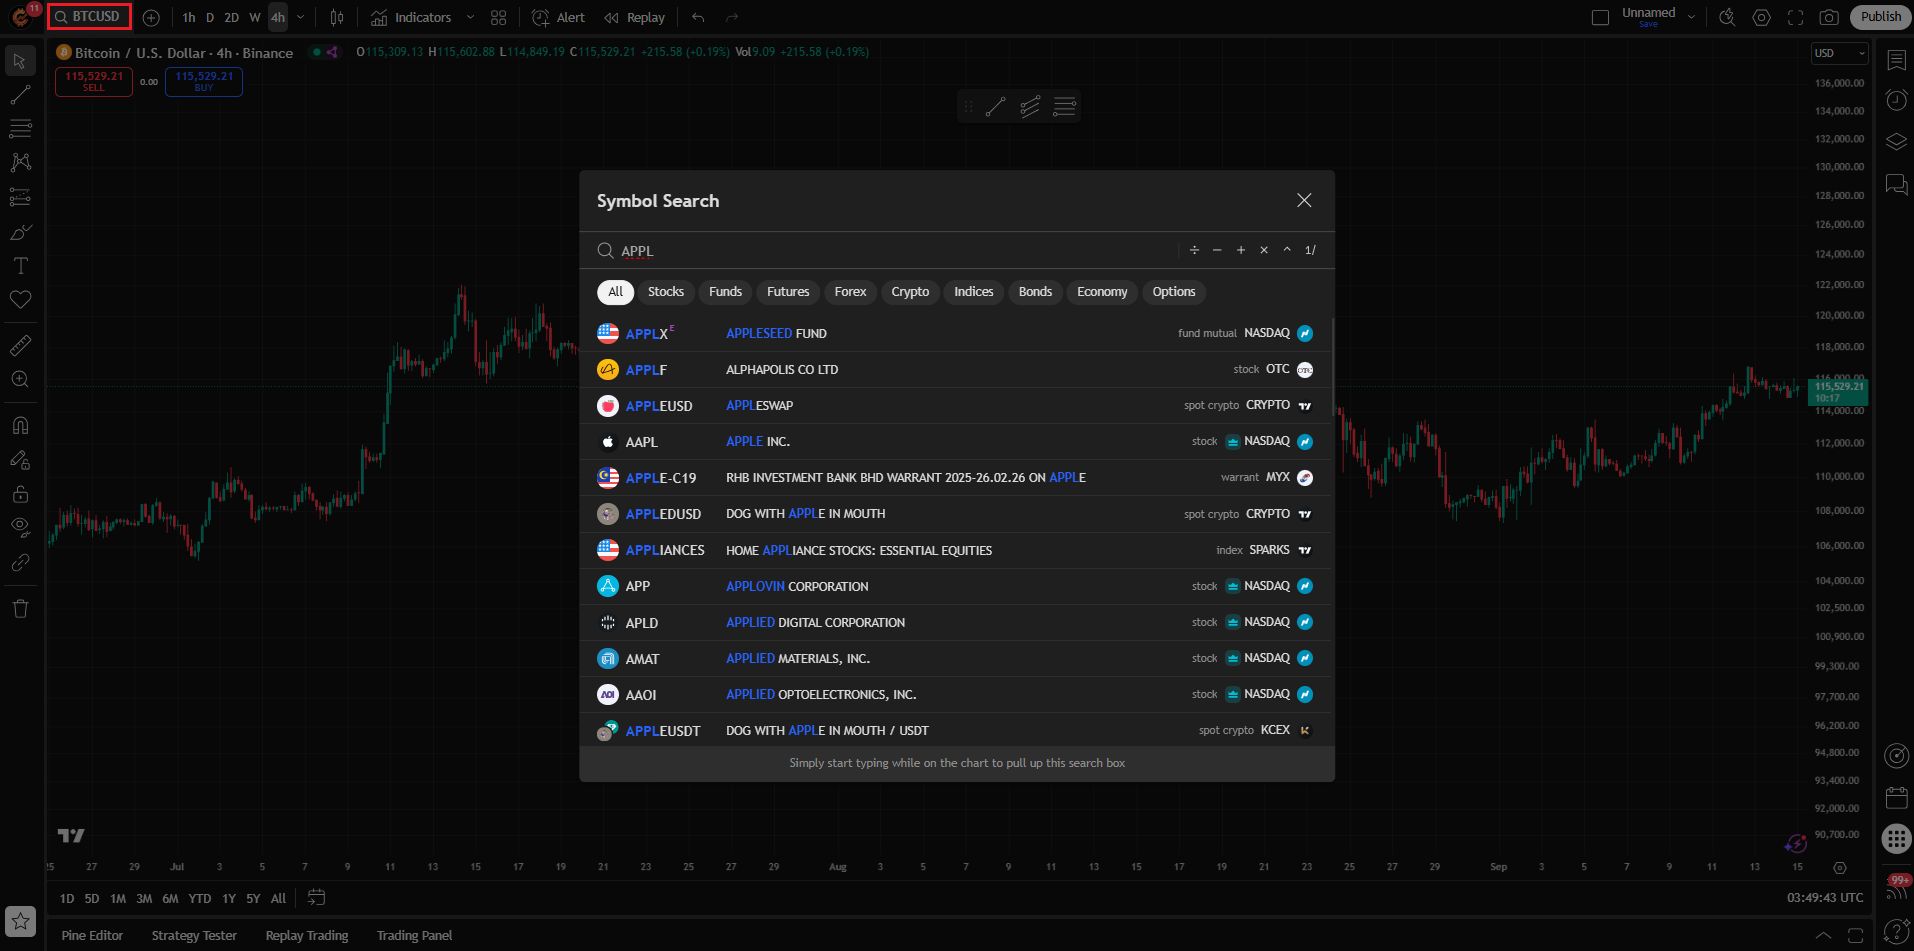This screenshot has height=951, width=1914.
Task: Expand the favorite indicators dropdown arrow
Action: (x=470, y=18)
